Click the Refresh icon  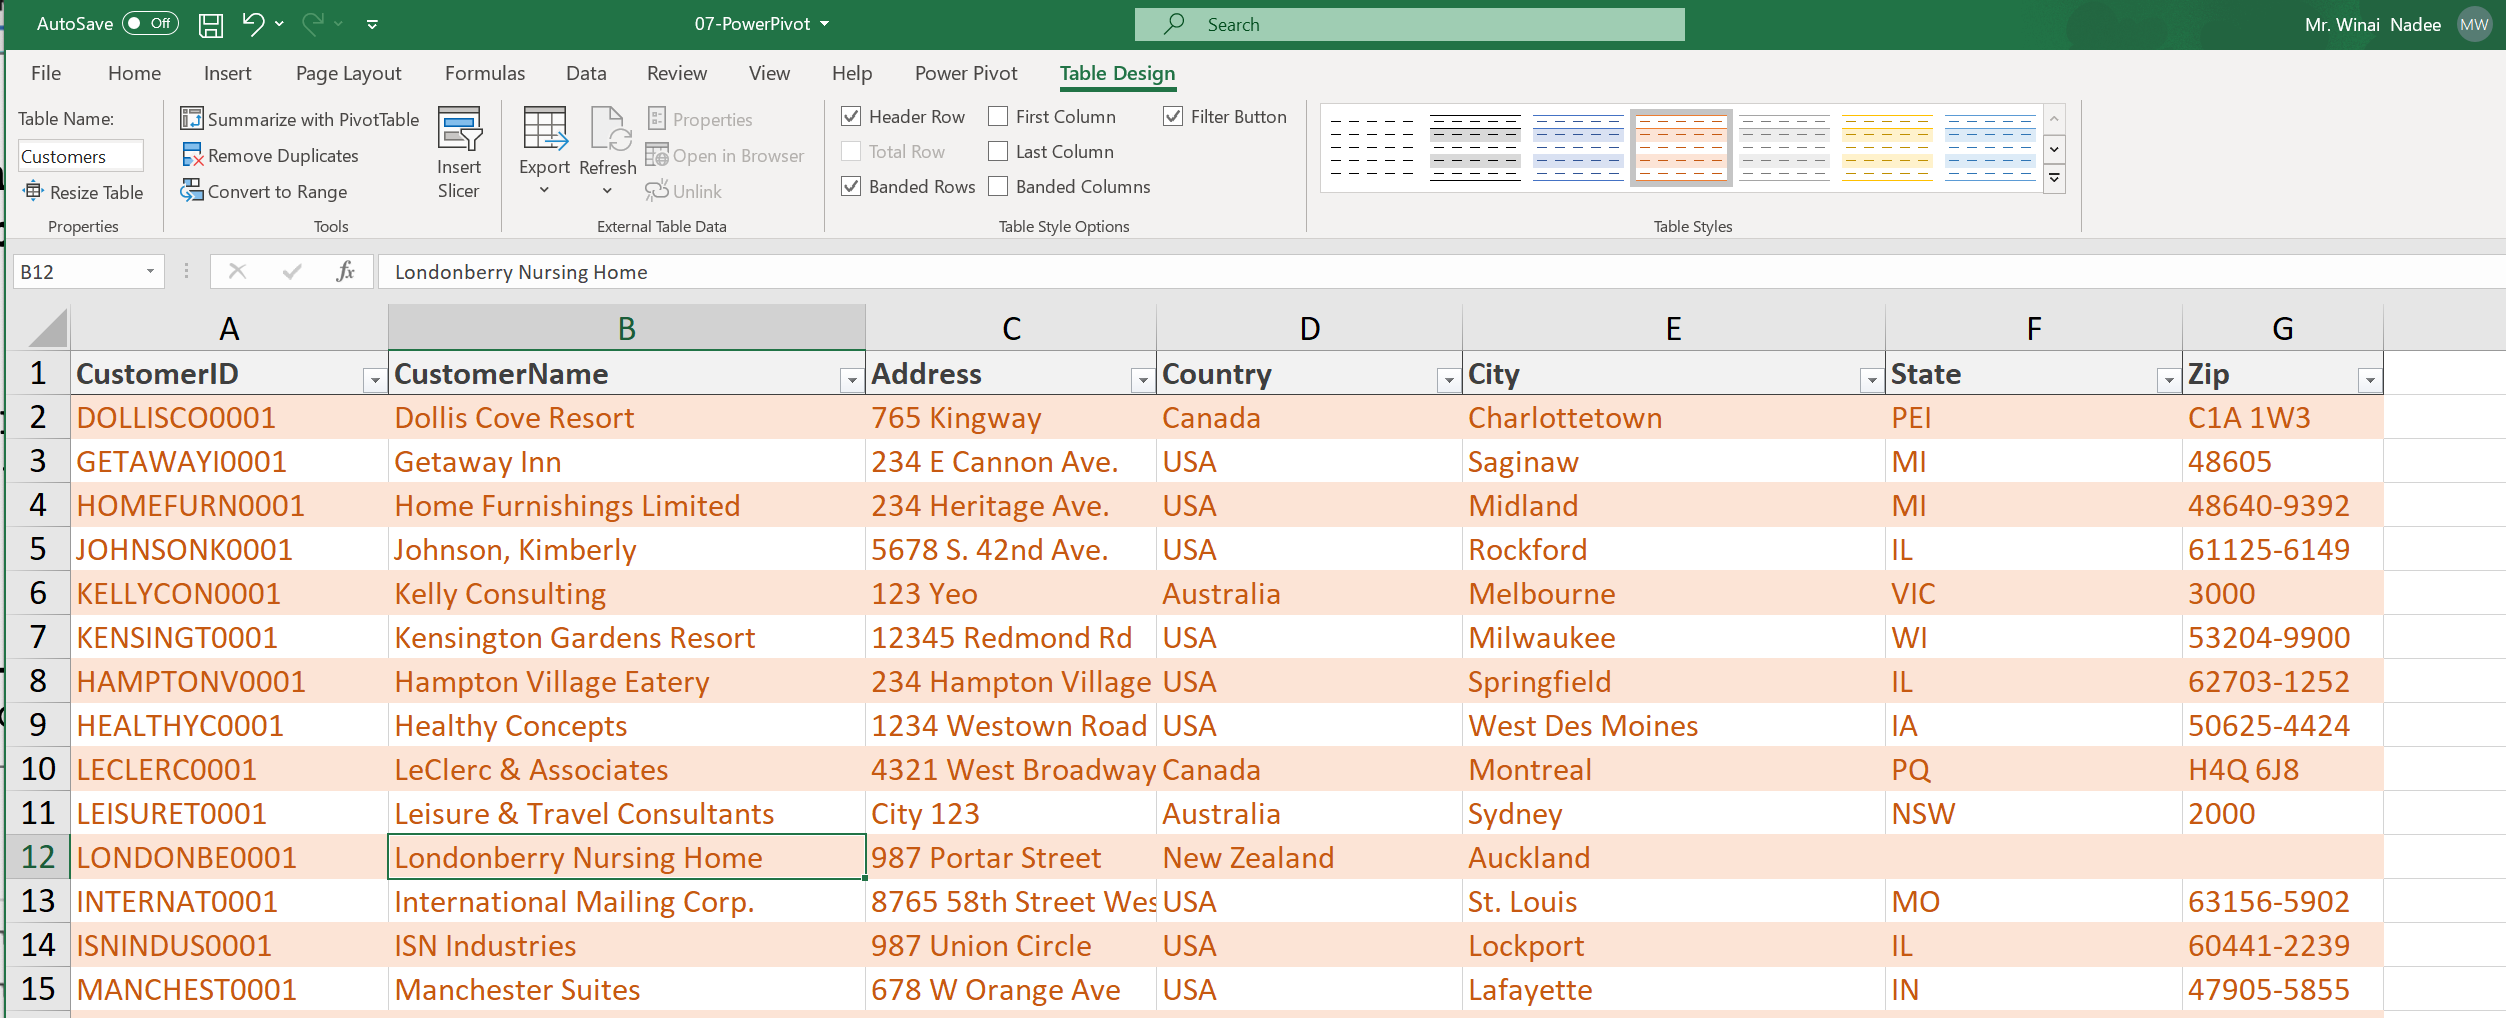pos(609,128)
